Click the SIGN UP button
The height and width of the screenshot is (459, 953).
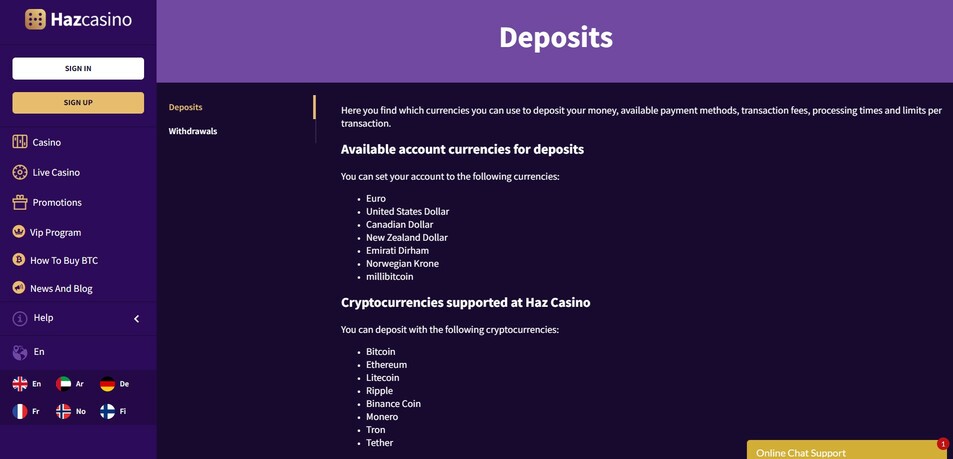click(x=78, y=103)
